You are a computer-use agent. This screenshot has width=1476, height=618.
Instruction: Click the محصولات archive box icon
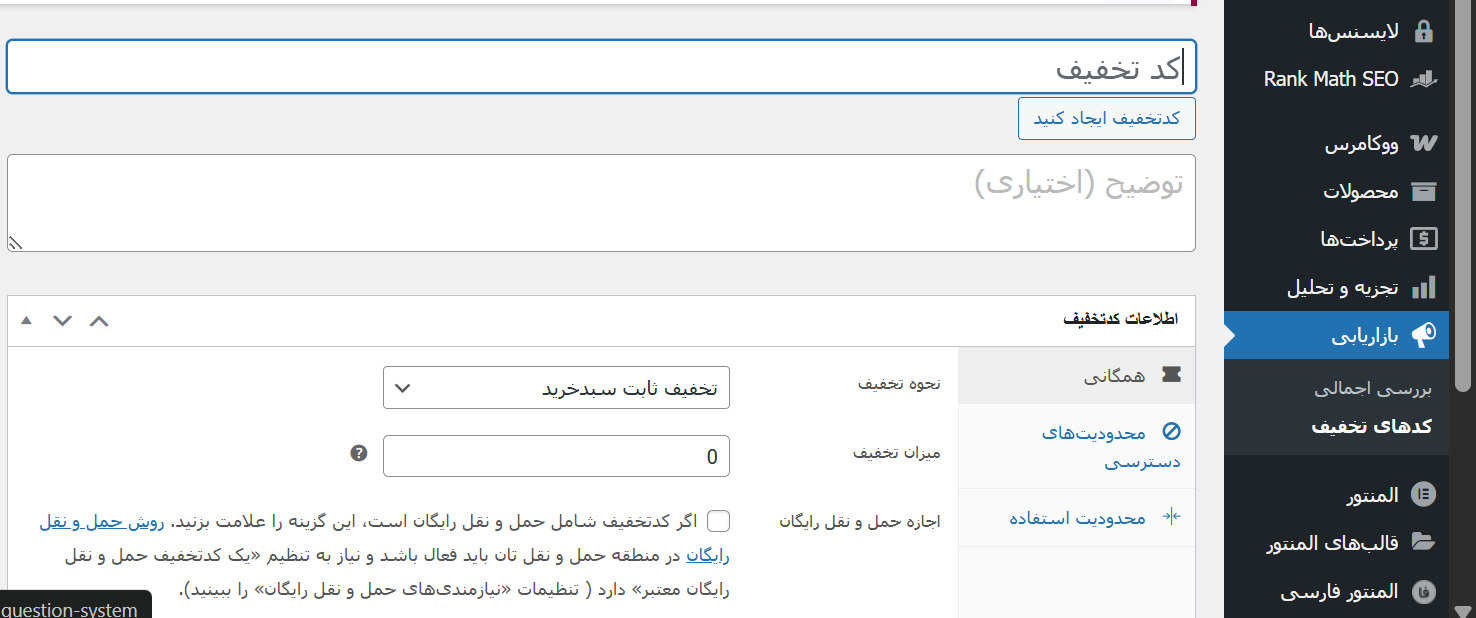[1422, 191]
